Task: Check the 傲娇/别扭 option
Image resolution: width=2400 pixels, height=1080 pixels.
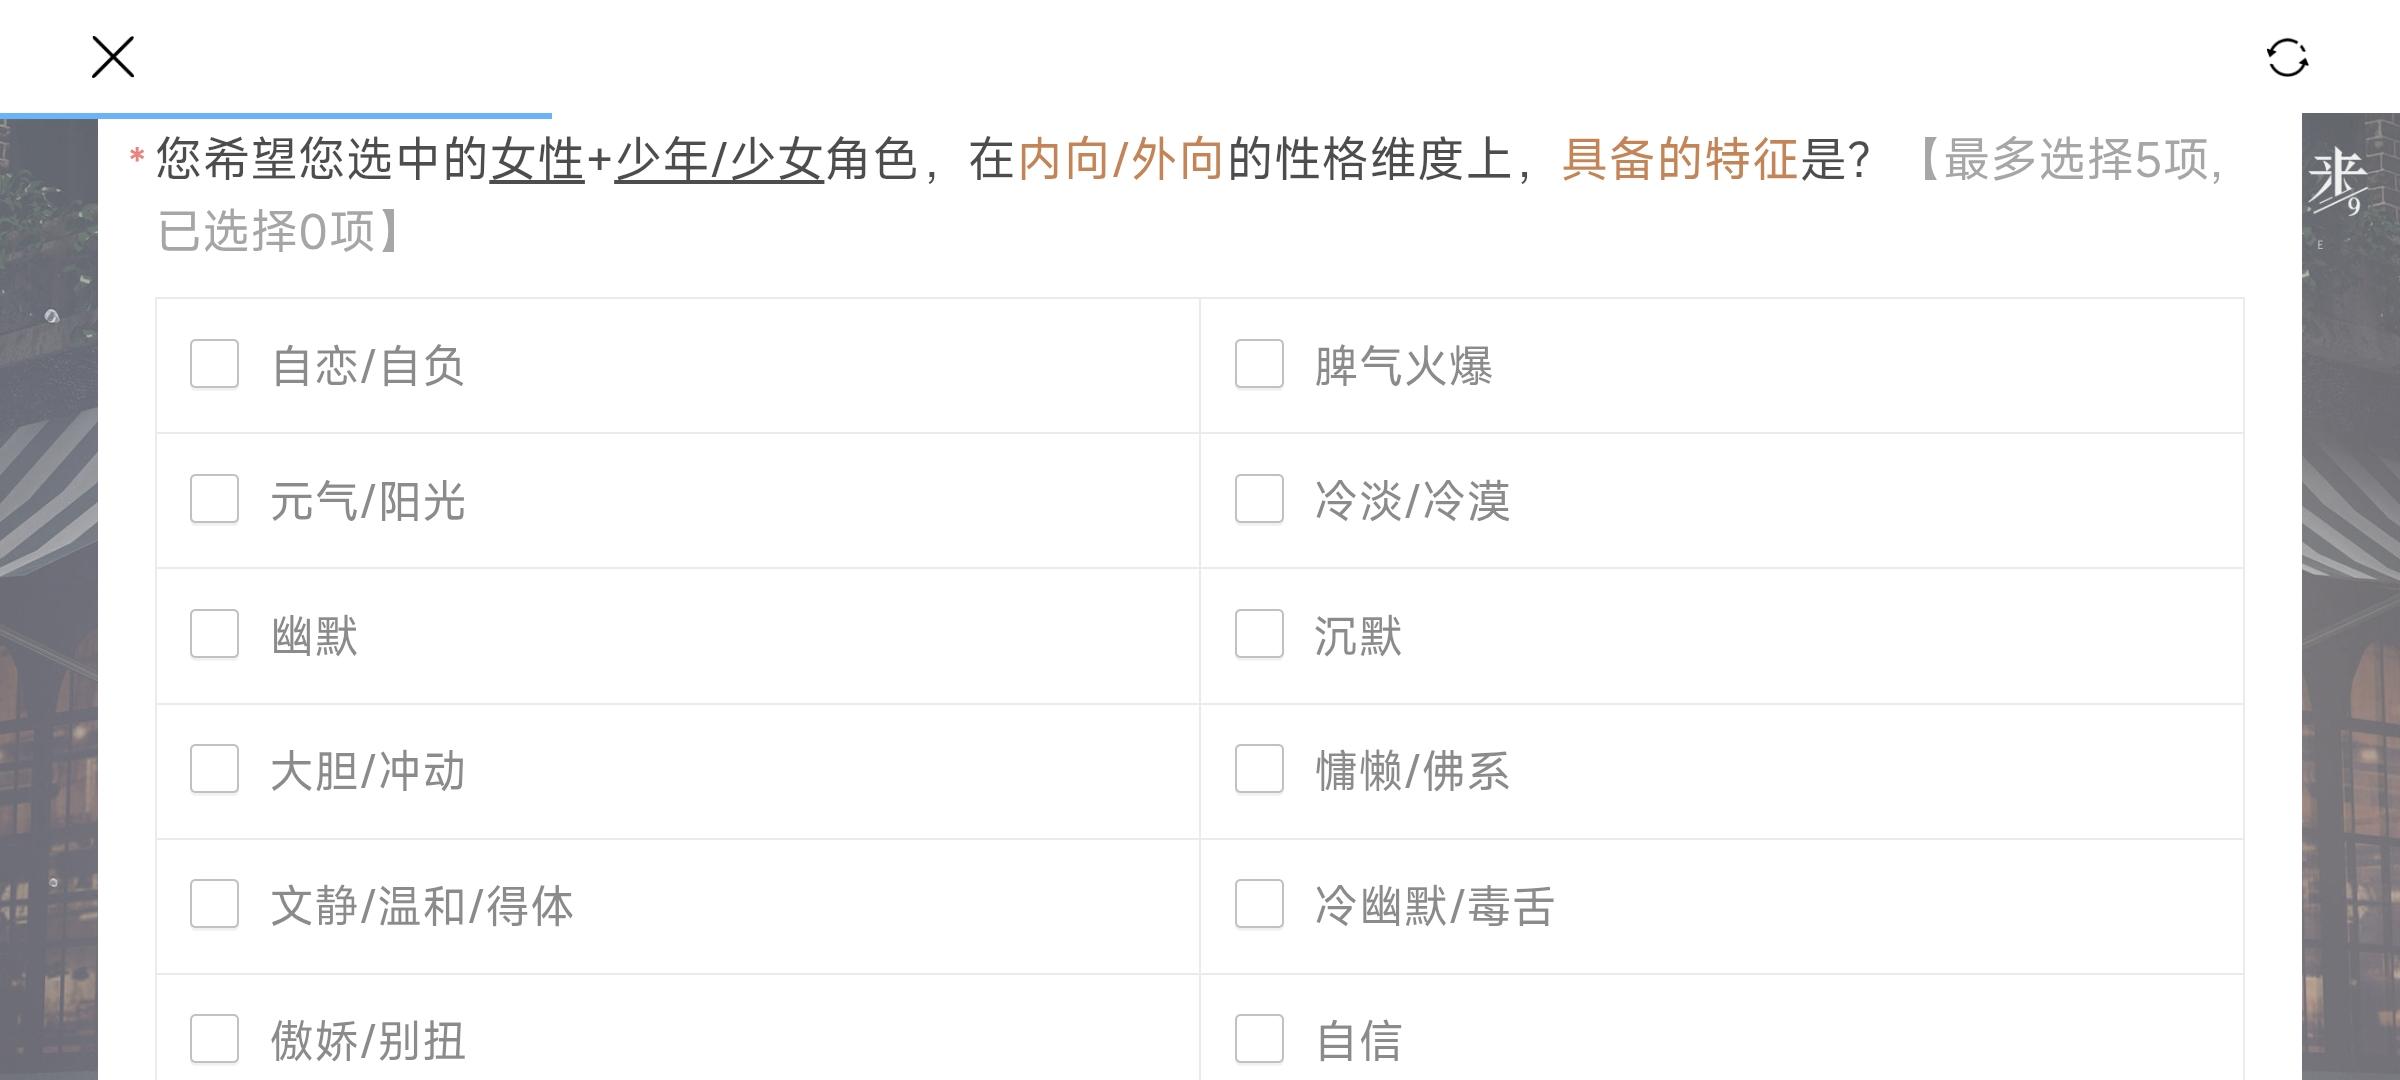Action: pos(214,1039)
